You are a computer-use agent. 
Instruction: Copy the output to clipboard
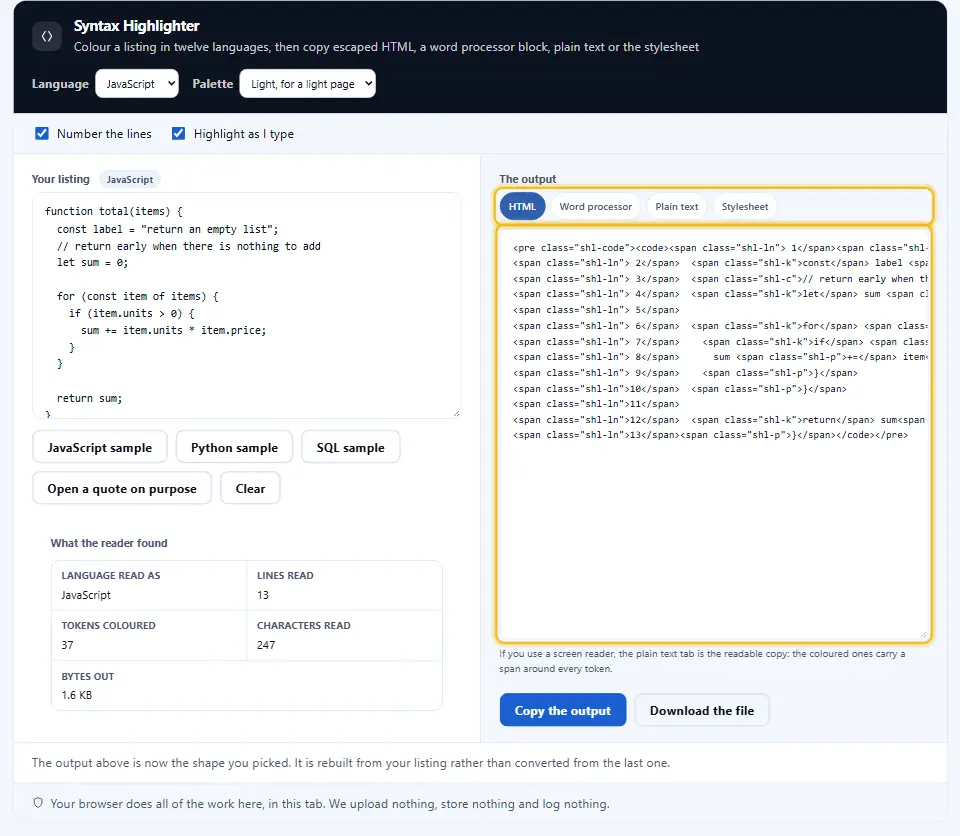[x=563, y=710]
